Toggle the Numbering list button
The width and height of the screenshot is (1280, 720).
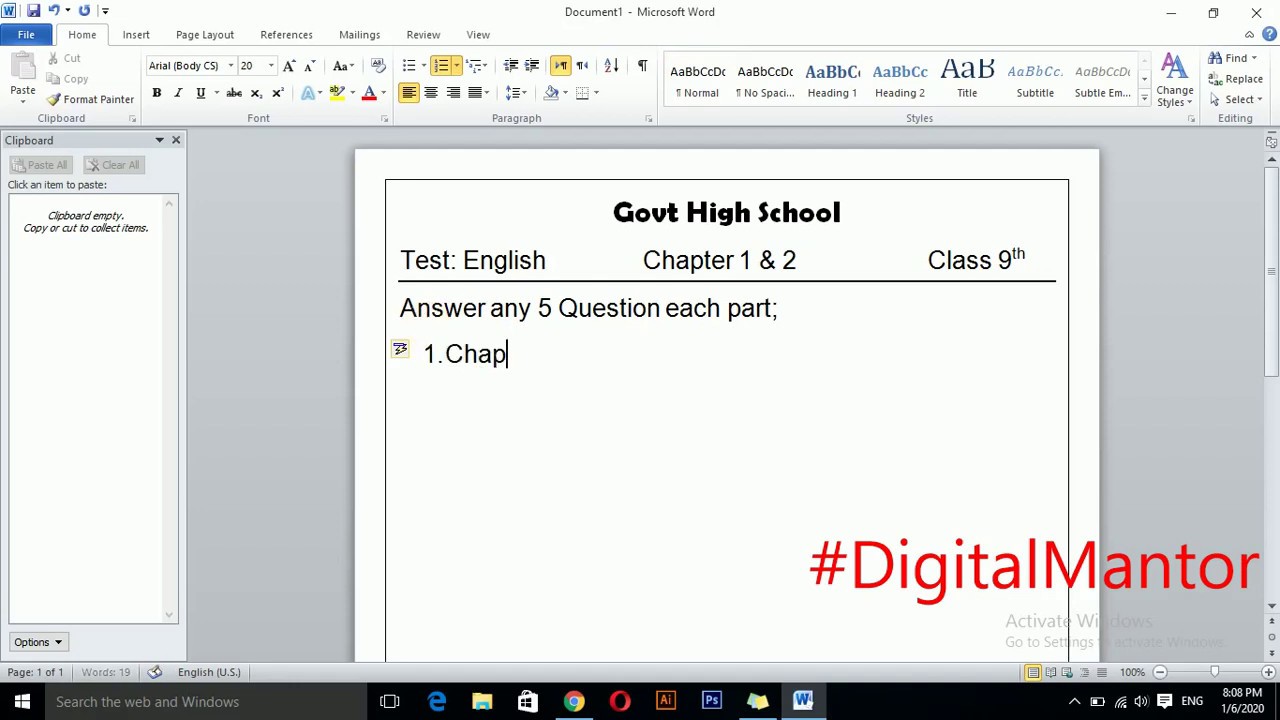pos(440,66)
